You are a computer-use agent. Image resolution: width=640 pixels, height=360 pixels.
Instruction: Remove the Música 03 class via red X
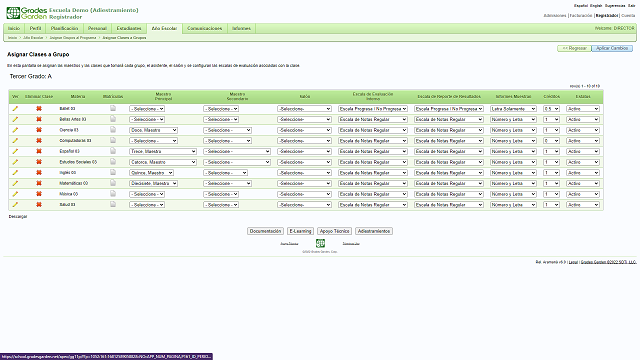tap(39, 194)
